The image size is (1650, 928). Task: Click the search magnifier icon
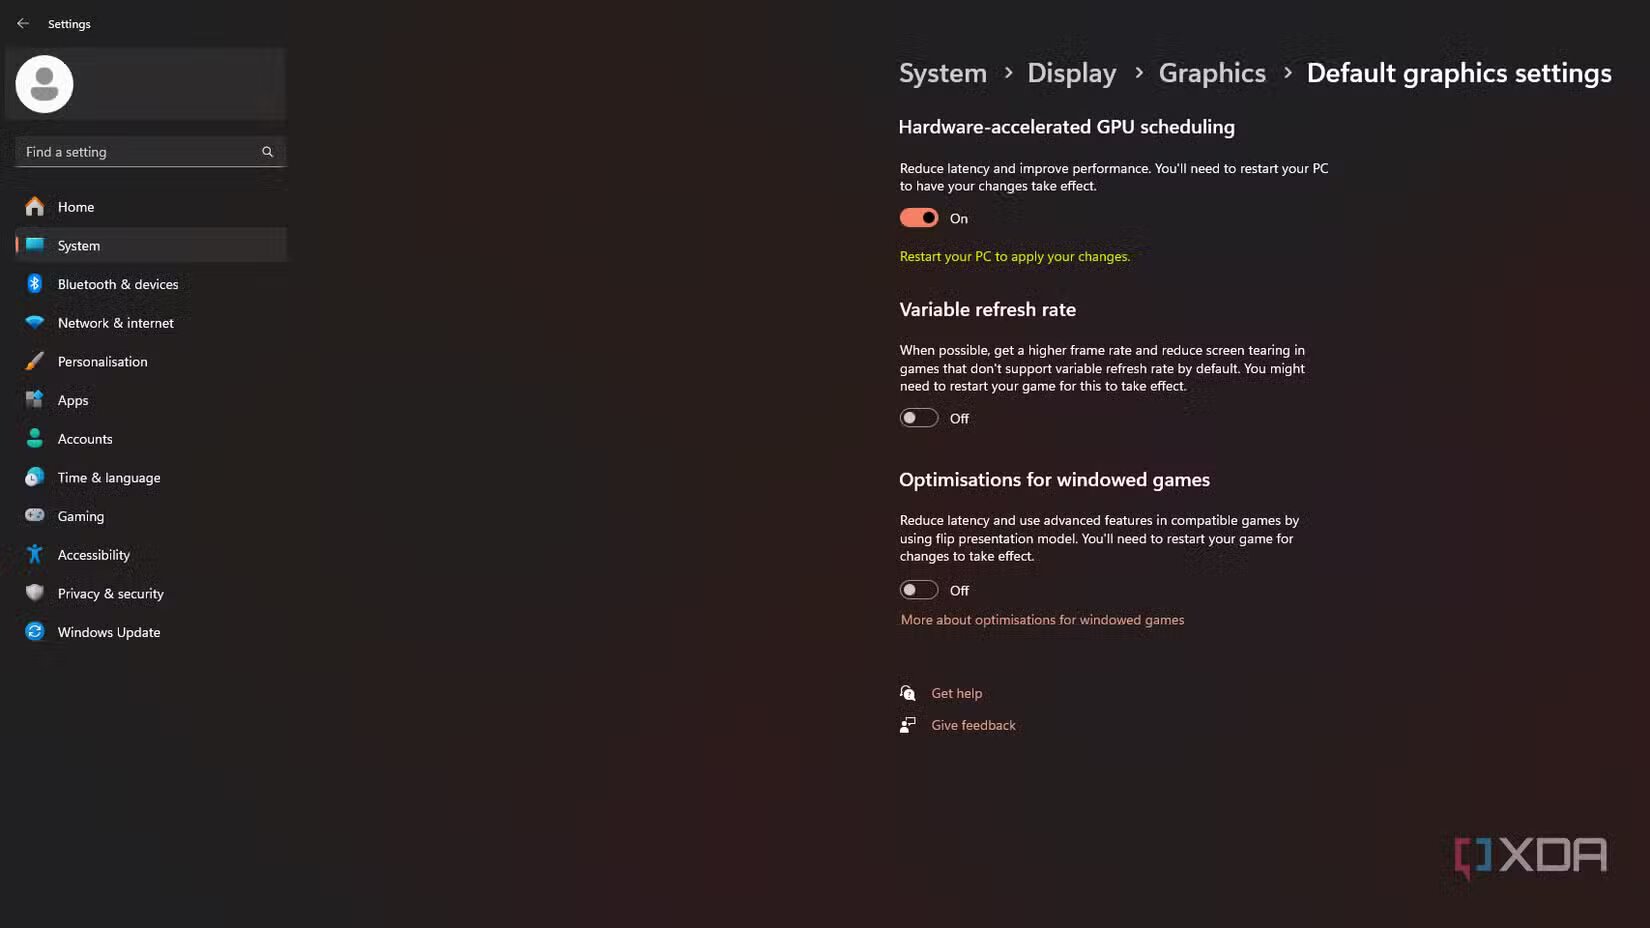tap(267, 152)
